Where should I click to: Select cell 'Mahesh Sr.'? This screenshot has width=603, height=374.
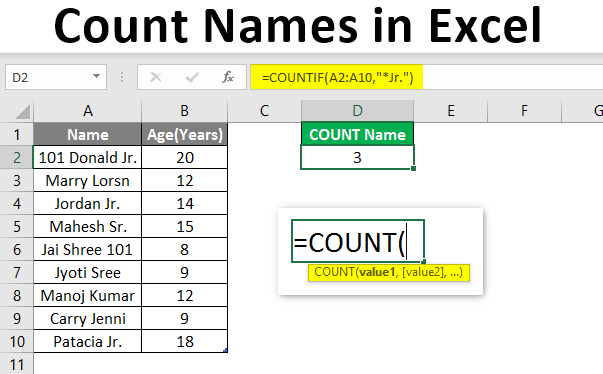pyautogui.click(x=88, y=226)
